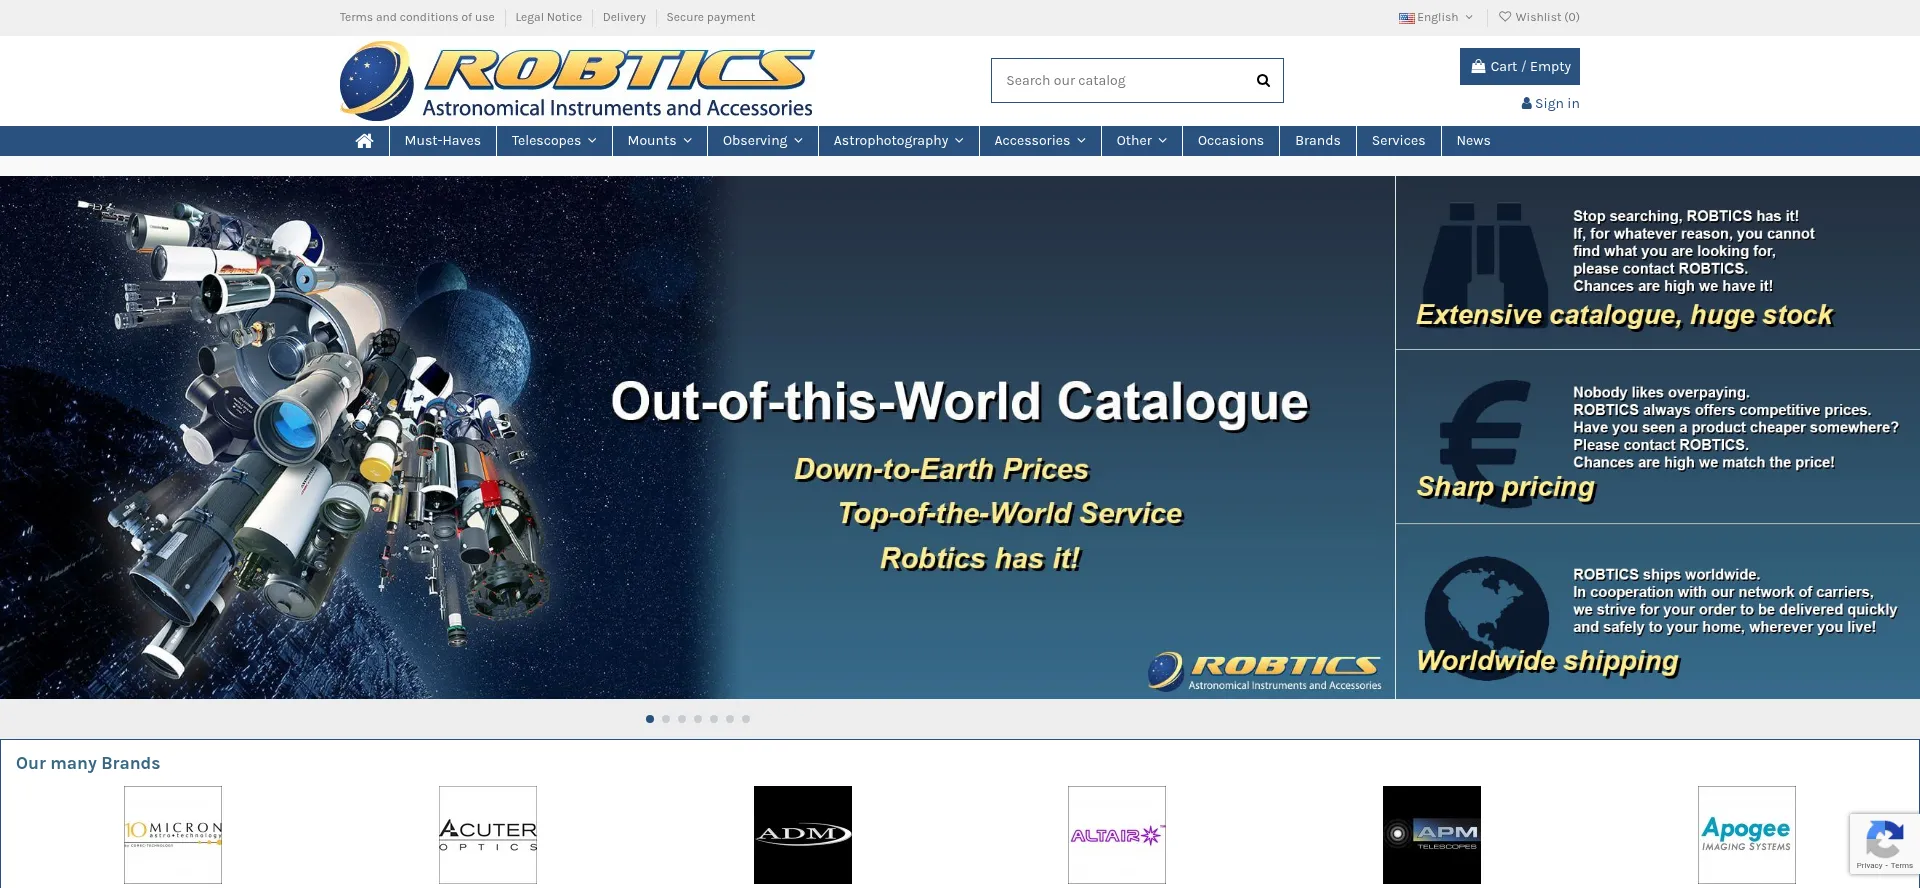Open Secure payment link

pos(711,17)
